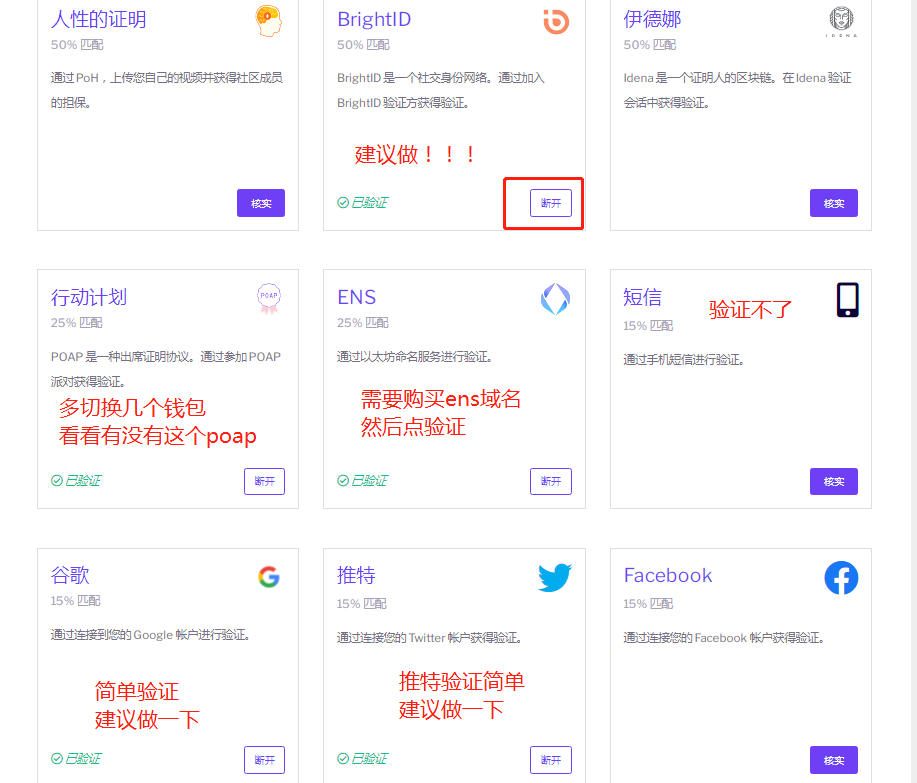Viewport: 917px width, 783px height.
Task: Click 已验证 status in BrightID card
Action: click(369, 202)
